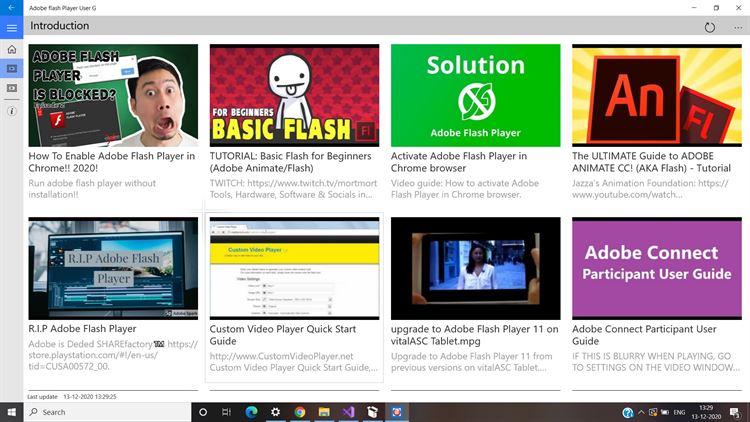Launch Google Chrome from the taskbar

pos(300,412)
